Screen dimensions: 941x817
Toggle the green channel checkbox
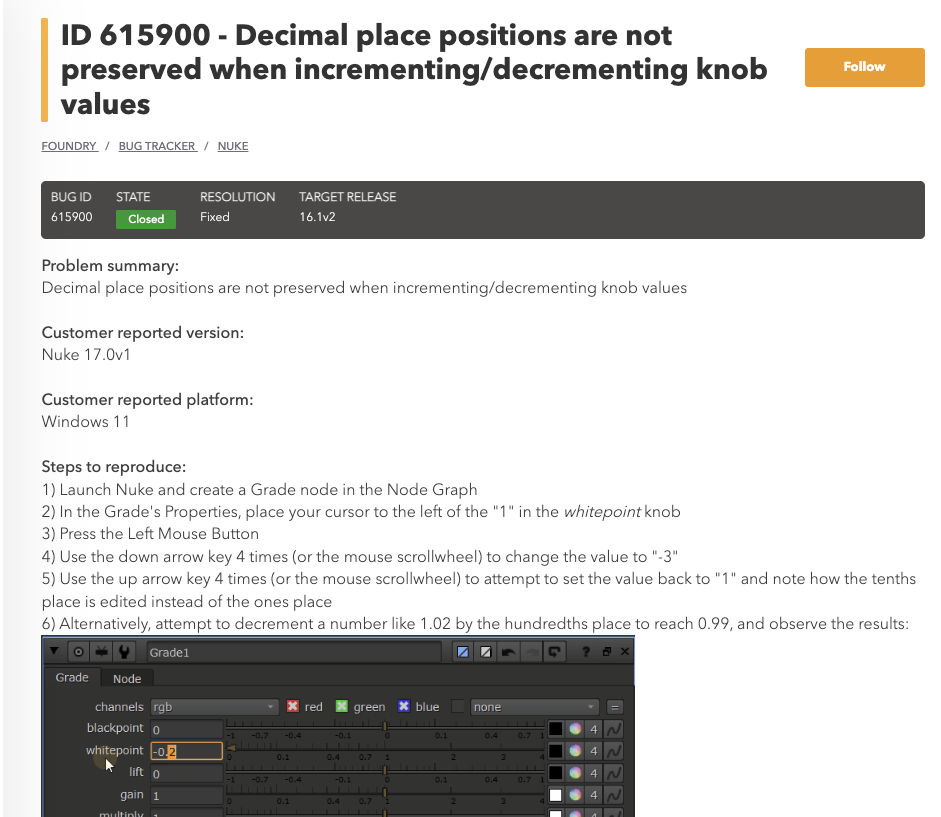341,706
